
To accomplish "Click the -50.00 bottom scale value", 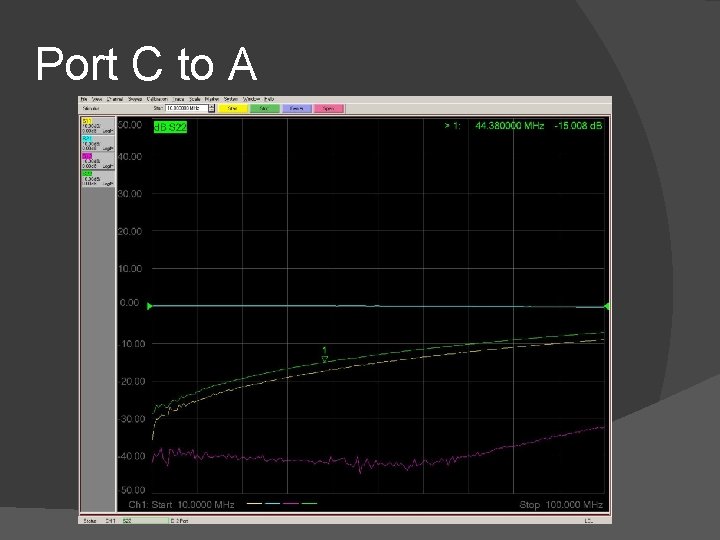I will tap(132, 490).
